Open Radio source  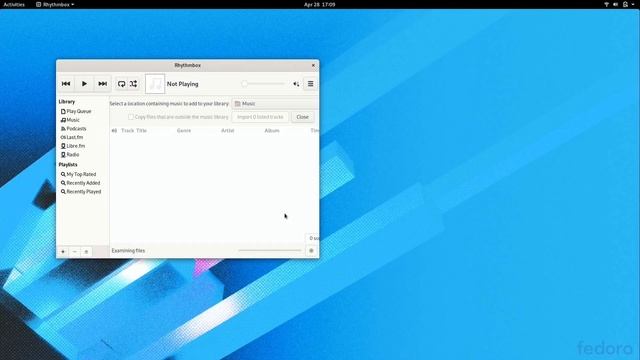click(x=70, y=155)
